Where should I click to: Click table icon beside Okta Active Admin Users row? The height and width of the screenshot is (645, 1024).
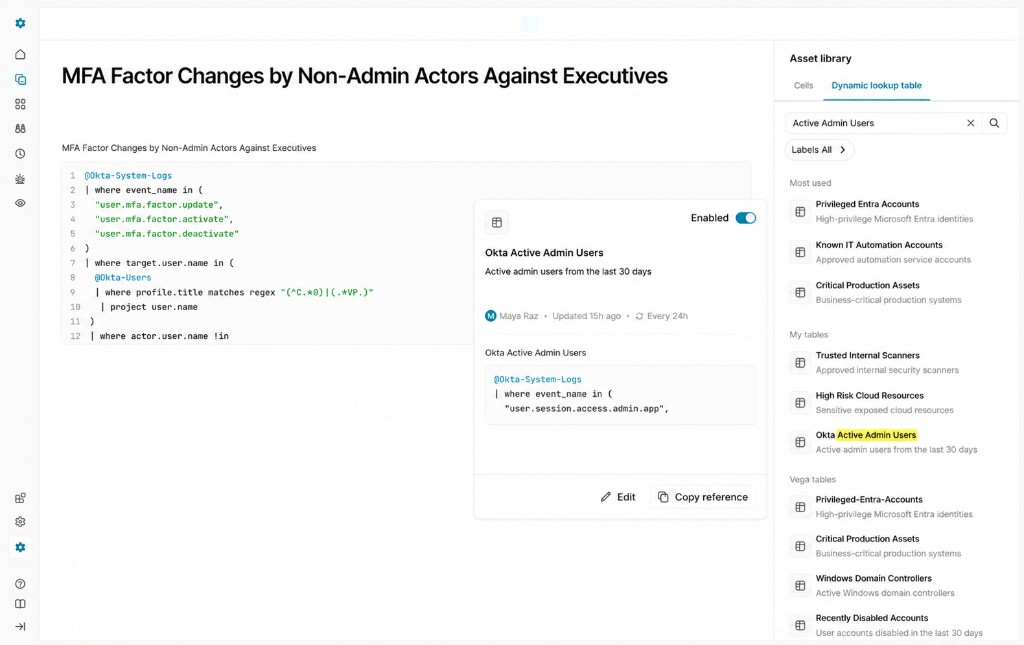coord(800,442)
